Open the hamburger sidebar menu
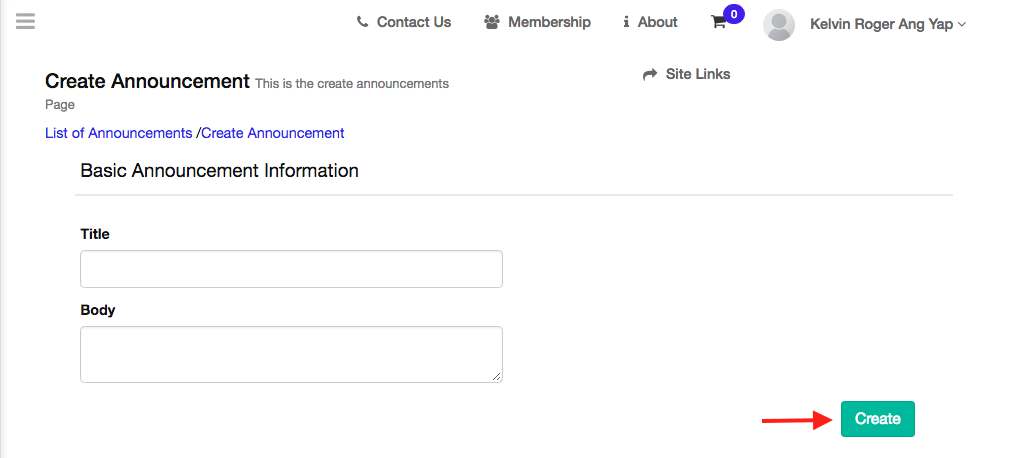The width and height of the screenshot is (1014, 458). click(x=26, y=21)
